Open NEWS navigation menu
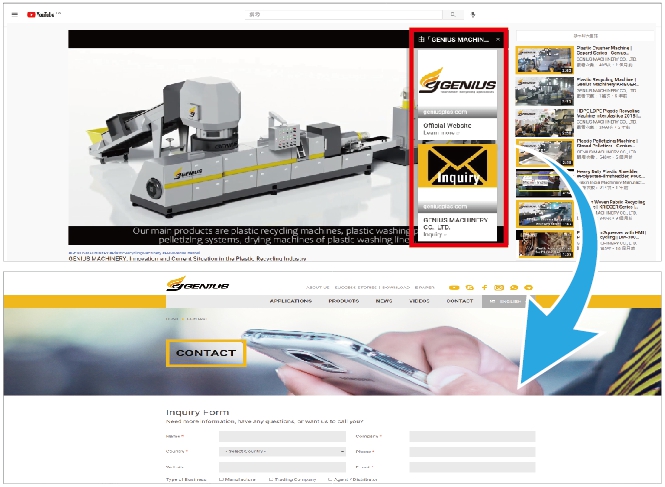 pyautogui.click(x=384, y=301)
